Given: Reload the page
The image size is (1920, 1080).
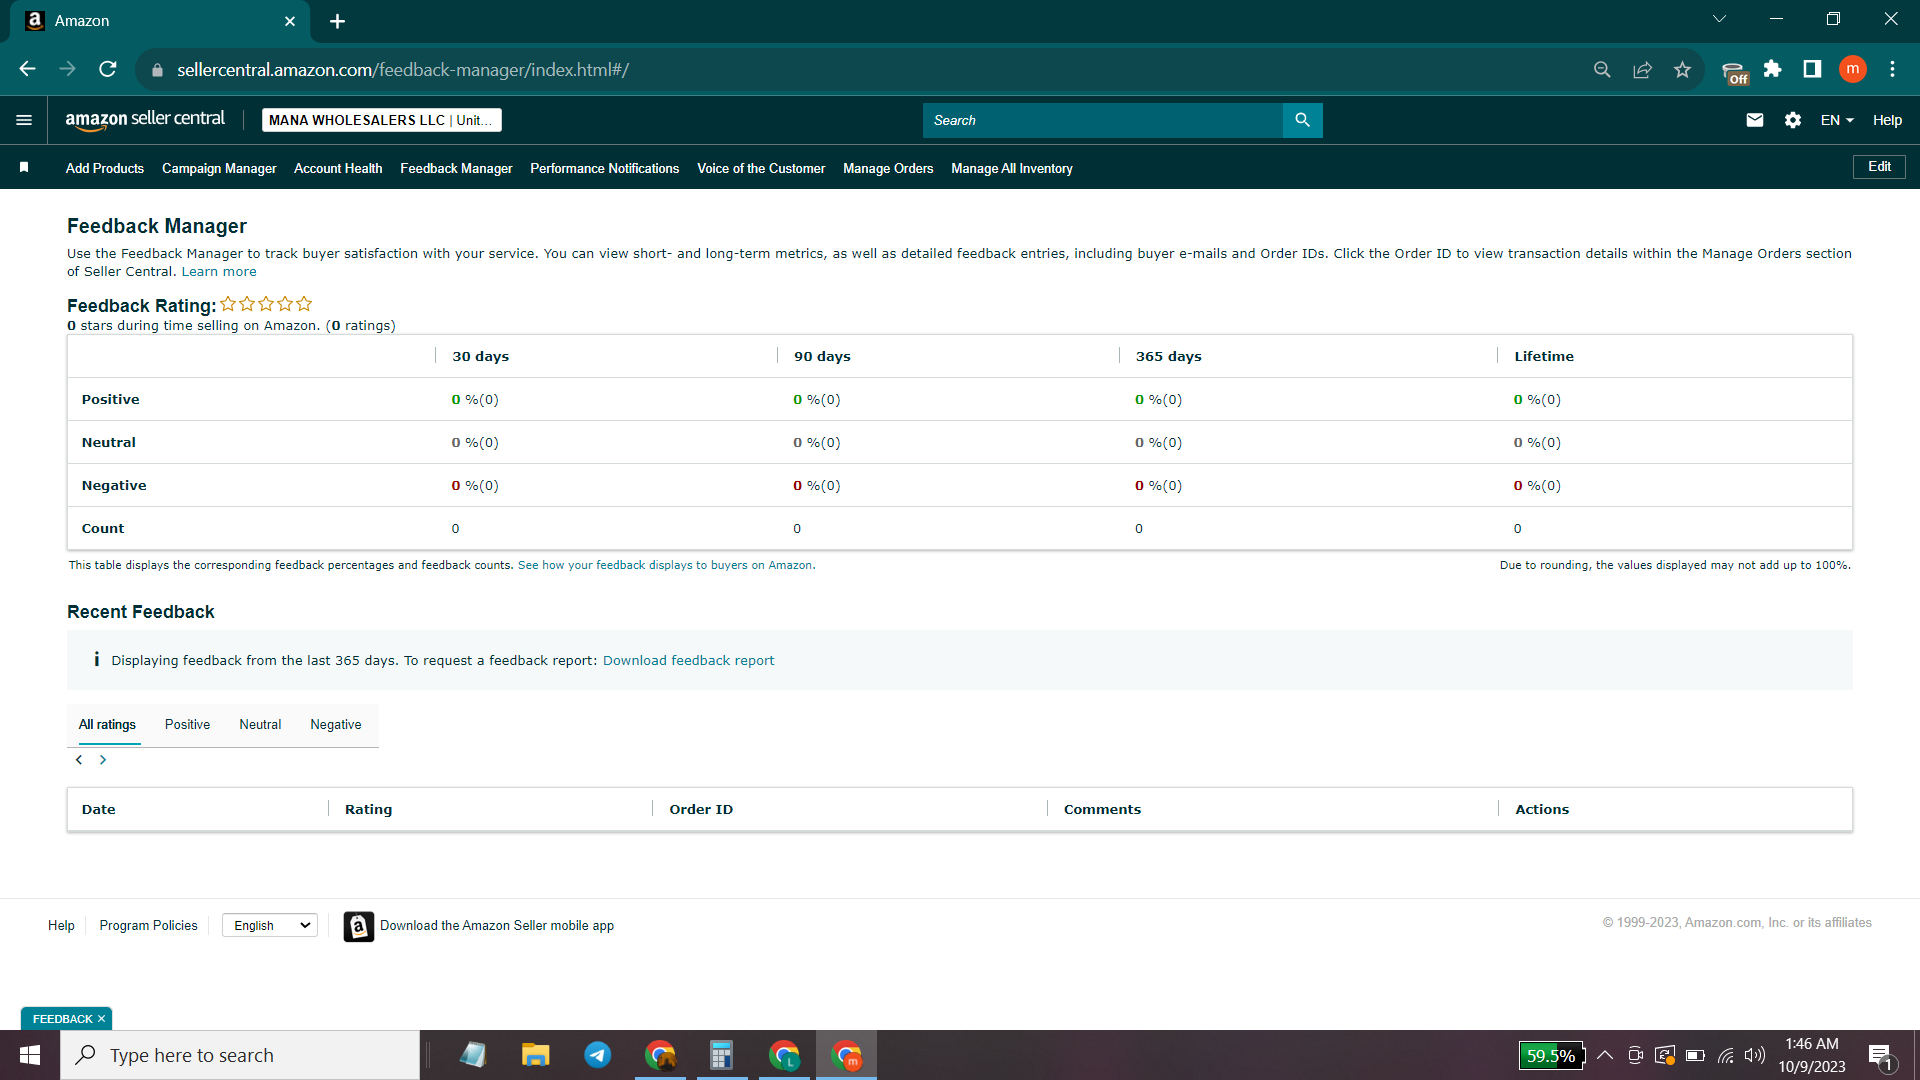Looking at the screenshot, I should (108, 69).
